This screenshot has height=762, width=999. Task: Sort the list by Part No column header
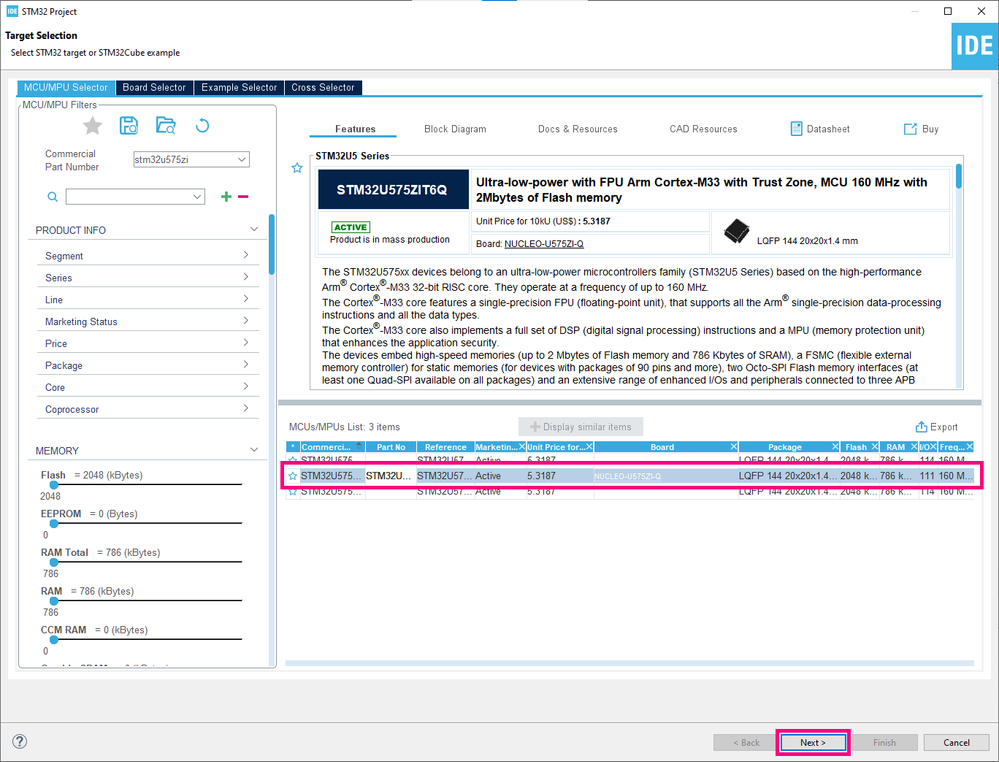tap(391, 447)
